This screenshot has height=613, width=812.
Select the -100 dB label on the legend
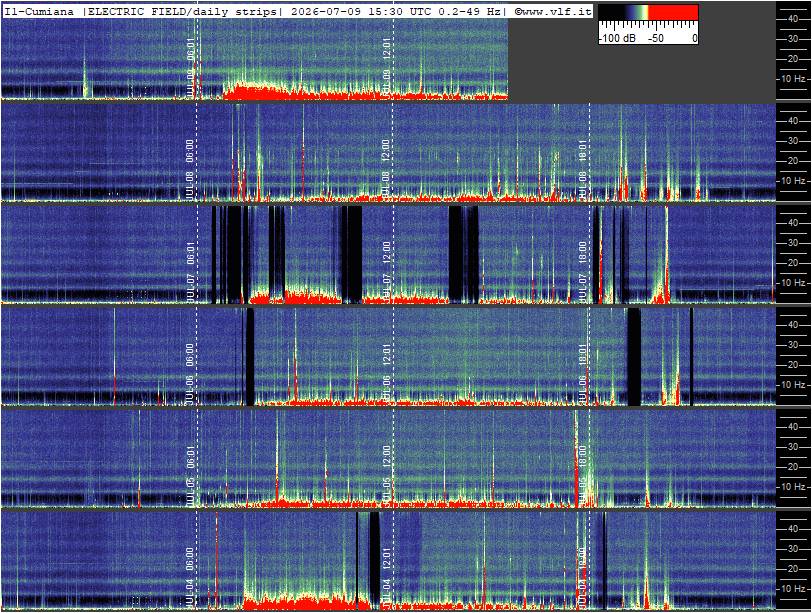[617, 38]
